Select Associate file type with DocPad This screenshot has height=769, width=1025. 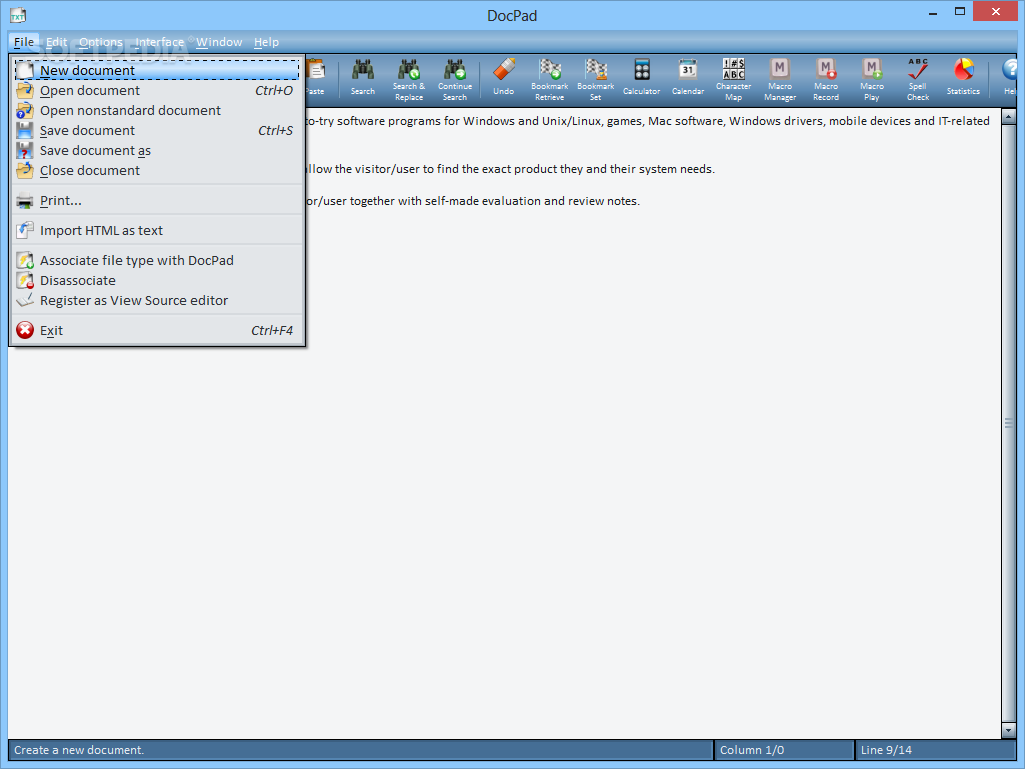pyautogui.click(x=157, y=260)
